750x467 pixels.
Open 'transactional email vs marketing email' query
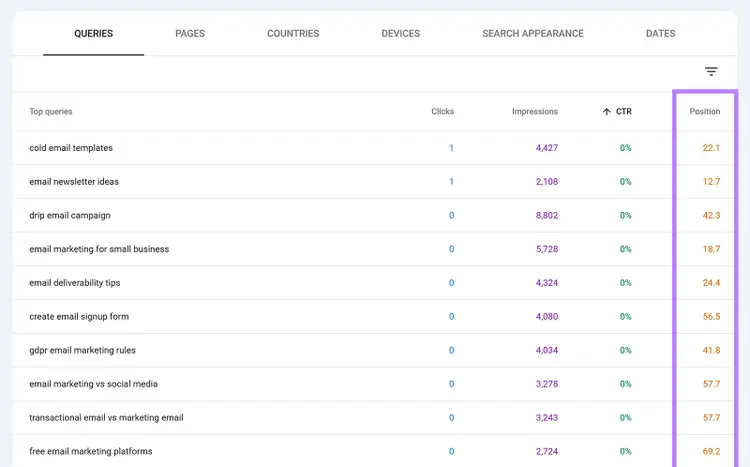click(106, 418)
